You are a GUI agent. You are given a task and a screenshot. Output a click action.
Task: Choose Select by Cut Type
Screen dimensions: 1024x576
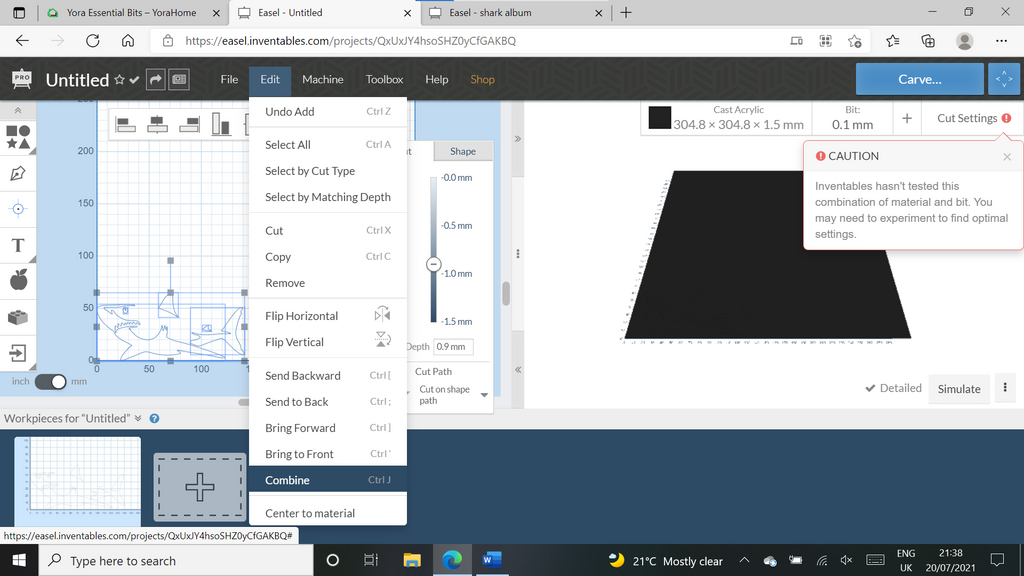328,171
